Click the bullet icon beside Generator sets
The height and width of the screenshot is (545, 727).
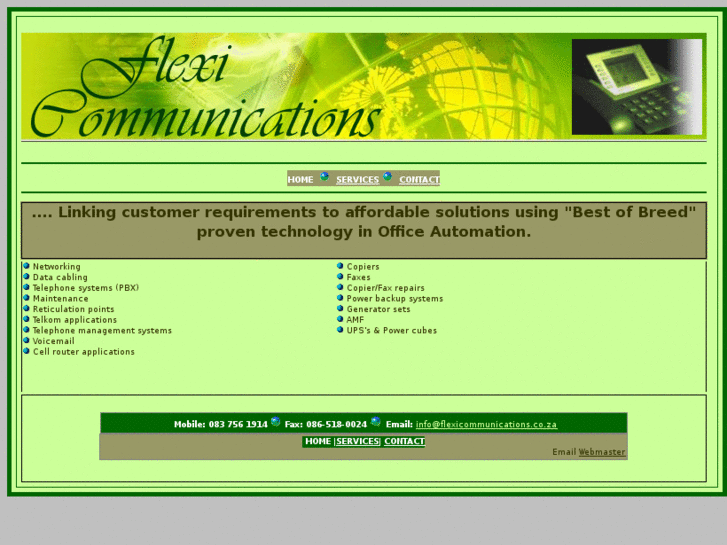(x=340, y=308)
